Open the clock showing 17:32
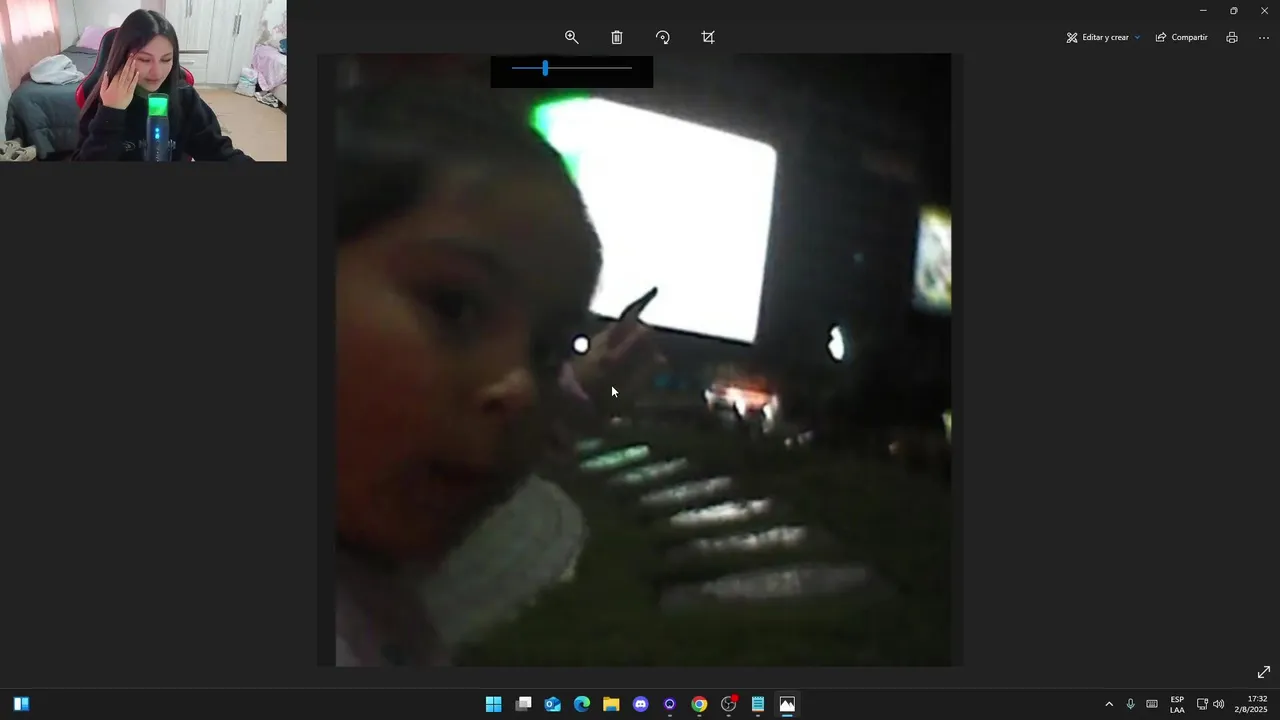The width and height of the screenshot is (1280, 720). click(1252, 704)
